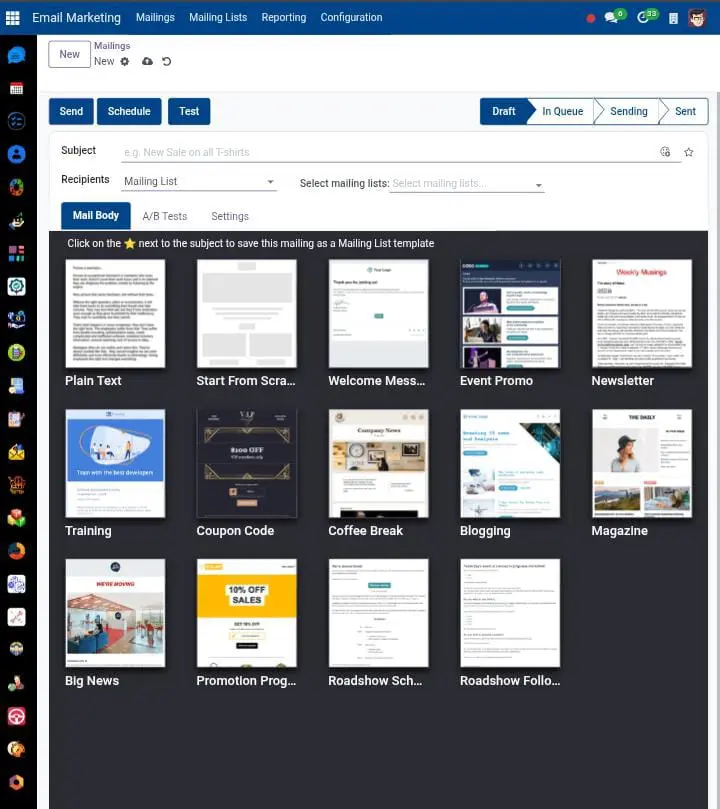The height and width of the screenshot is (809, 720).
Task: Open Calendar app in sidebar
Action: tap(17, 88)
